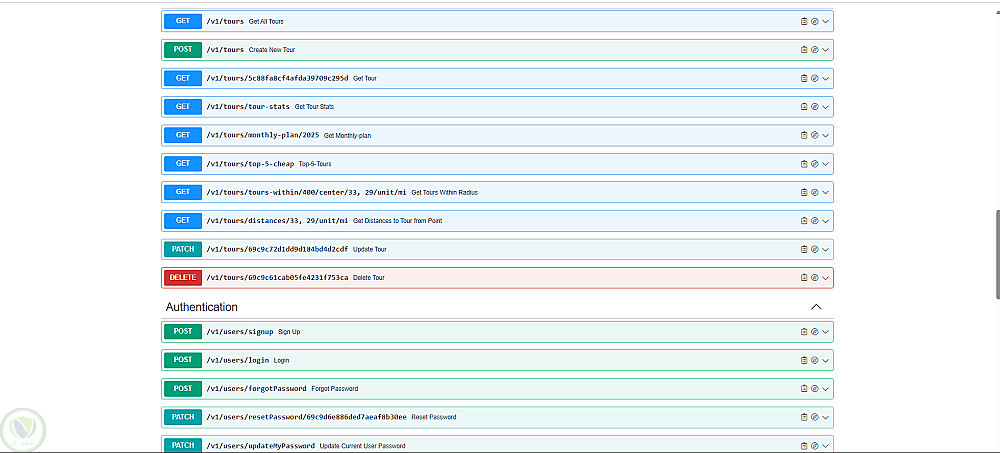Click the circular link icon on Reset Password row
The image size is (1000, 453).
pyautogui.click(x=814, y=417)
